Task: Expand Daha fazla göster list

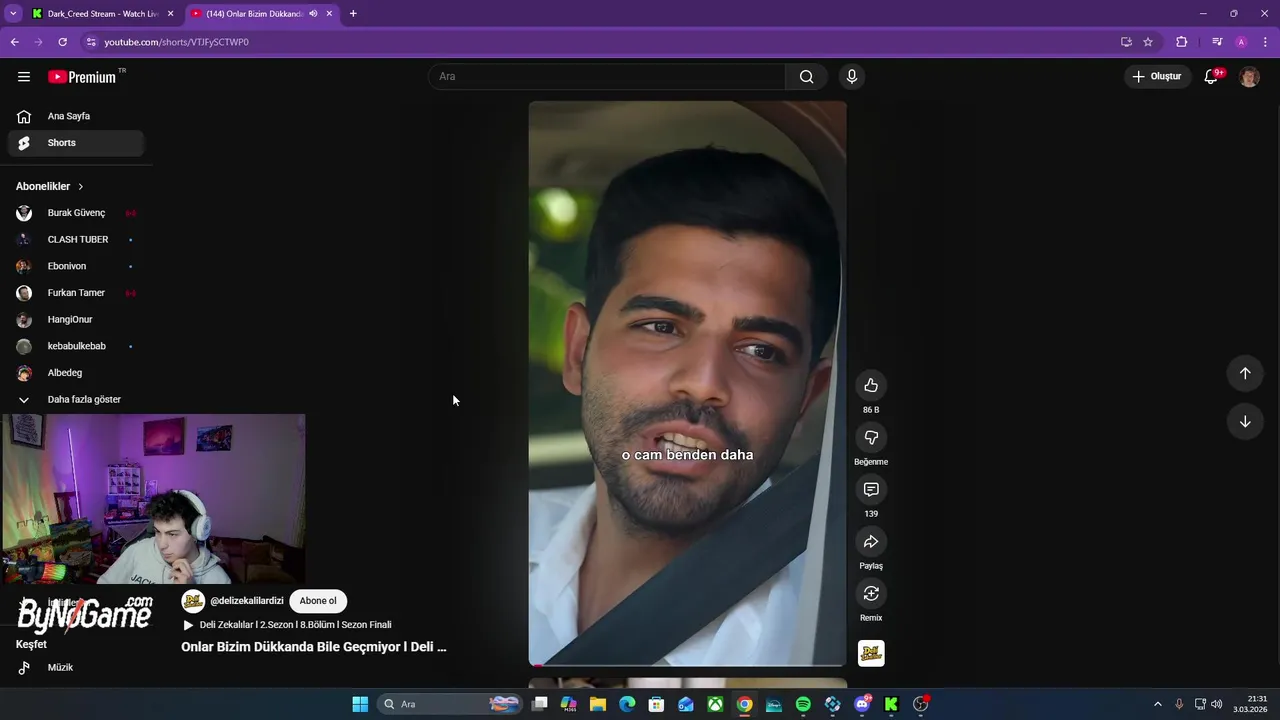Action: click(76, 400)
